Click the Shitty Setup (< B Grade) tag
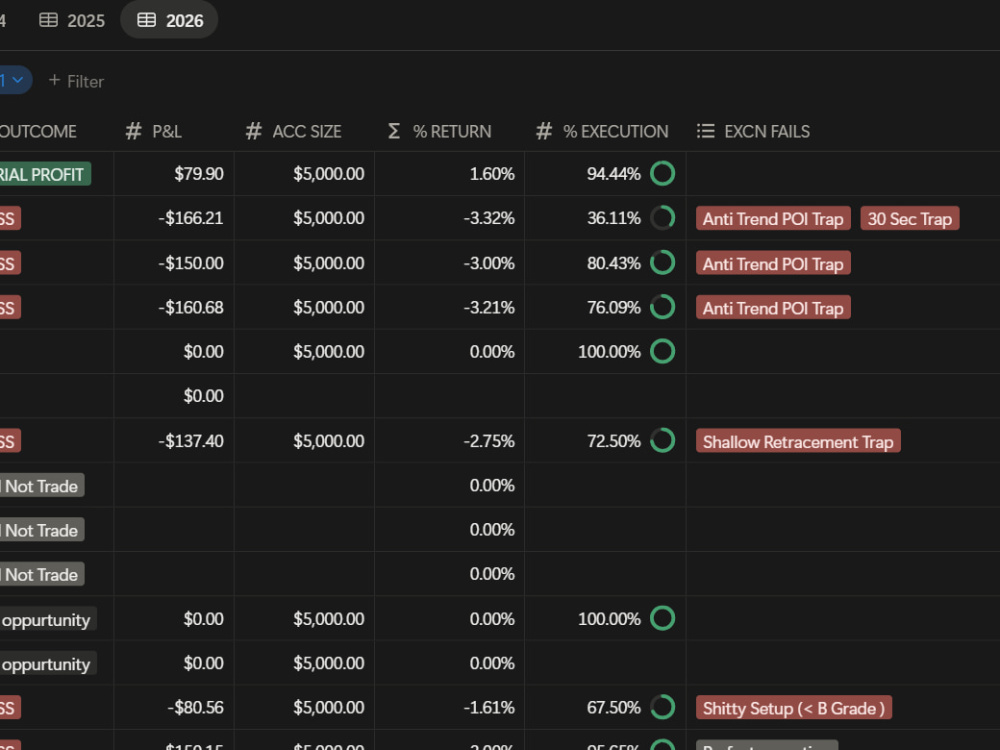The image size is (1000, 750). 794,708
